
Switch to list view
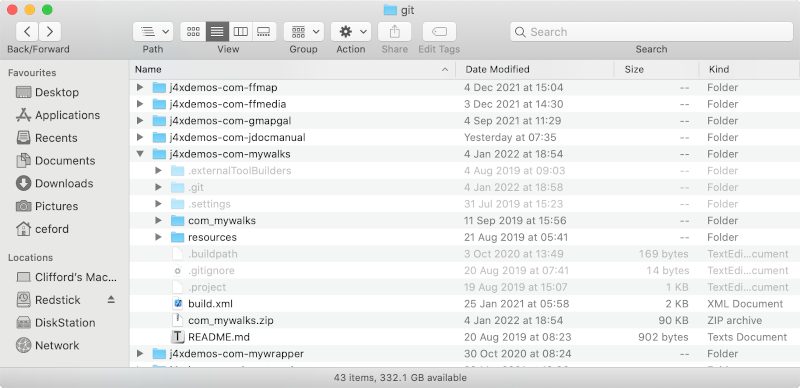tap(217, 32)
